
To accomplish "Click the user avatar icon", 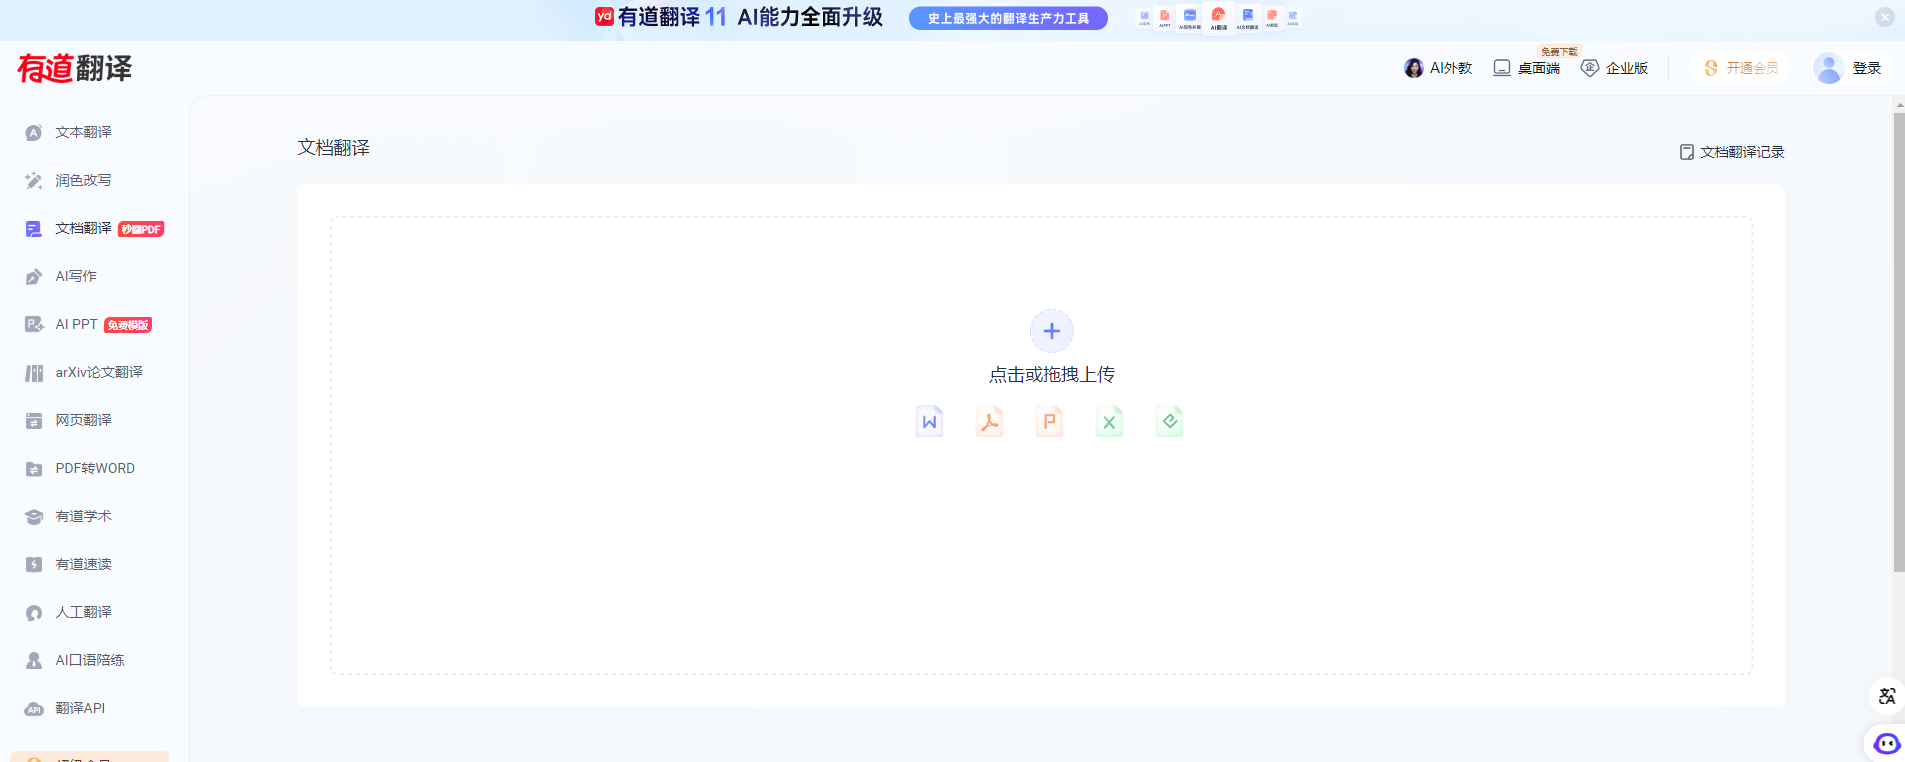I will tap(1829, 68).
